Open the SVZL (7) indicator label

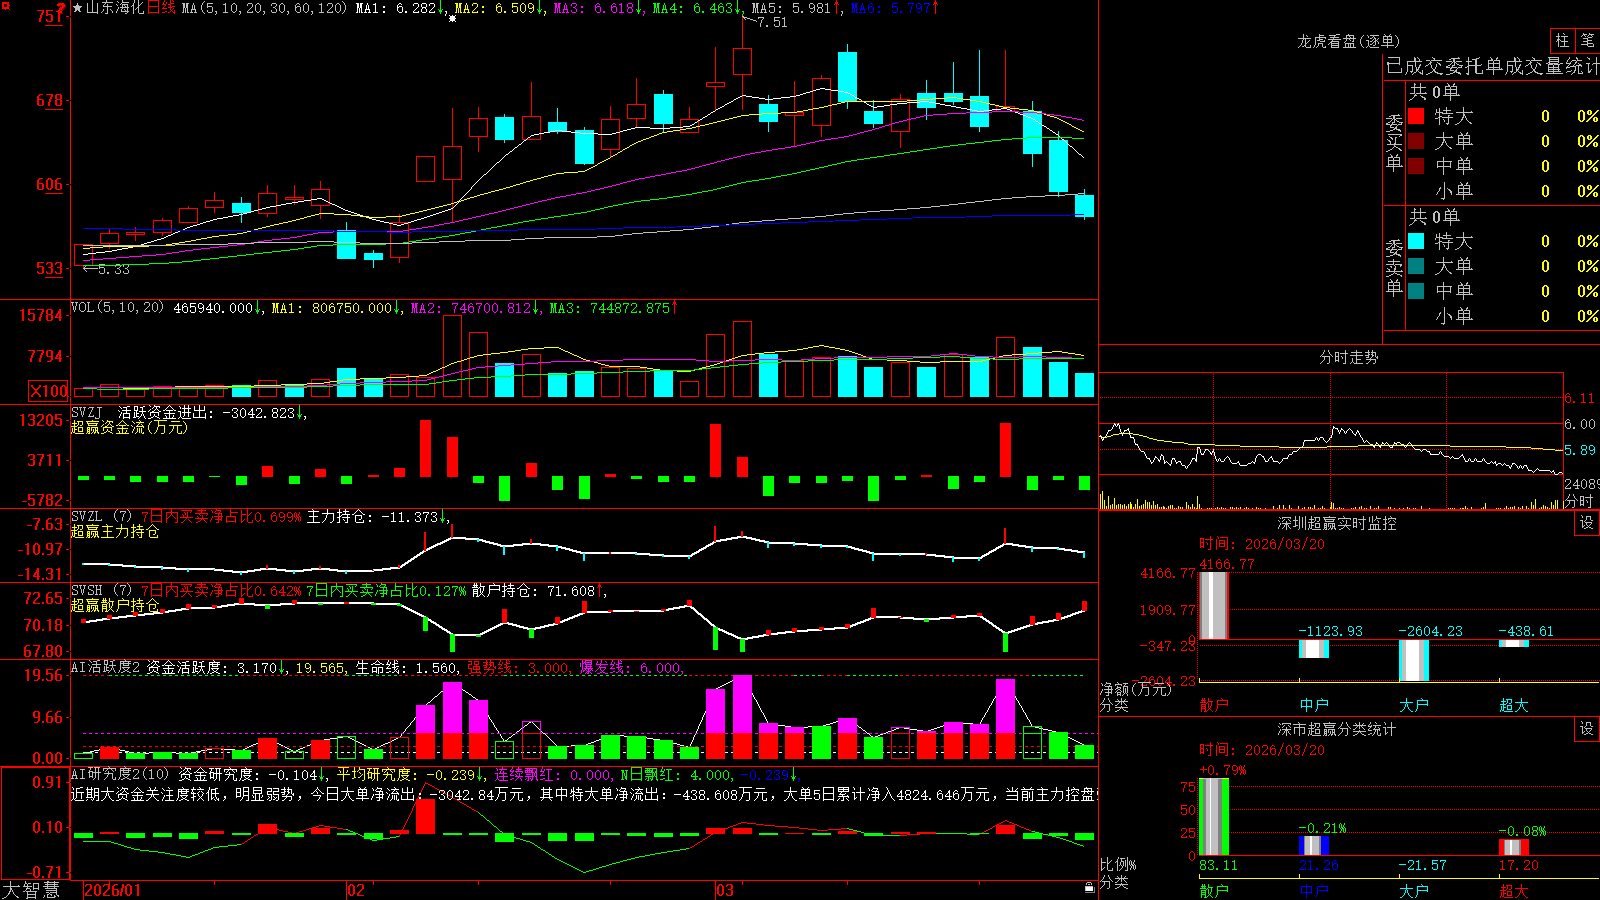[101, 517]
